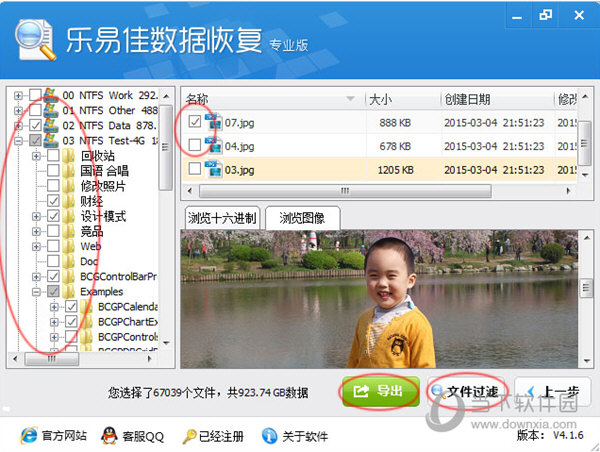Screen dimensions: 600x452
Task: Click the 设计模式 folder icon
Action: coord(69,216)
